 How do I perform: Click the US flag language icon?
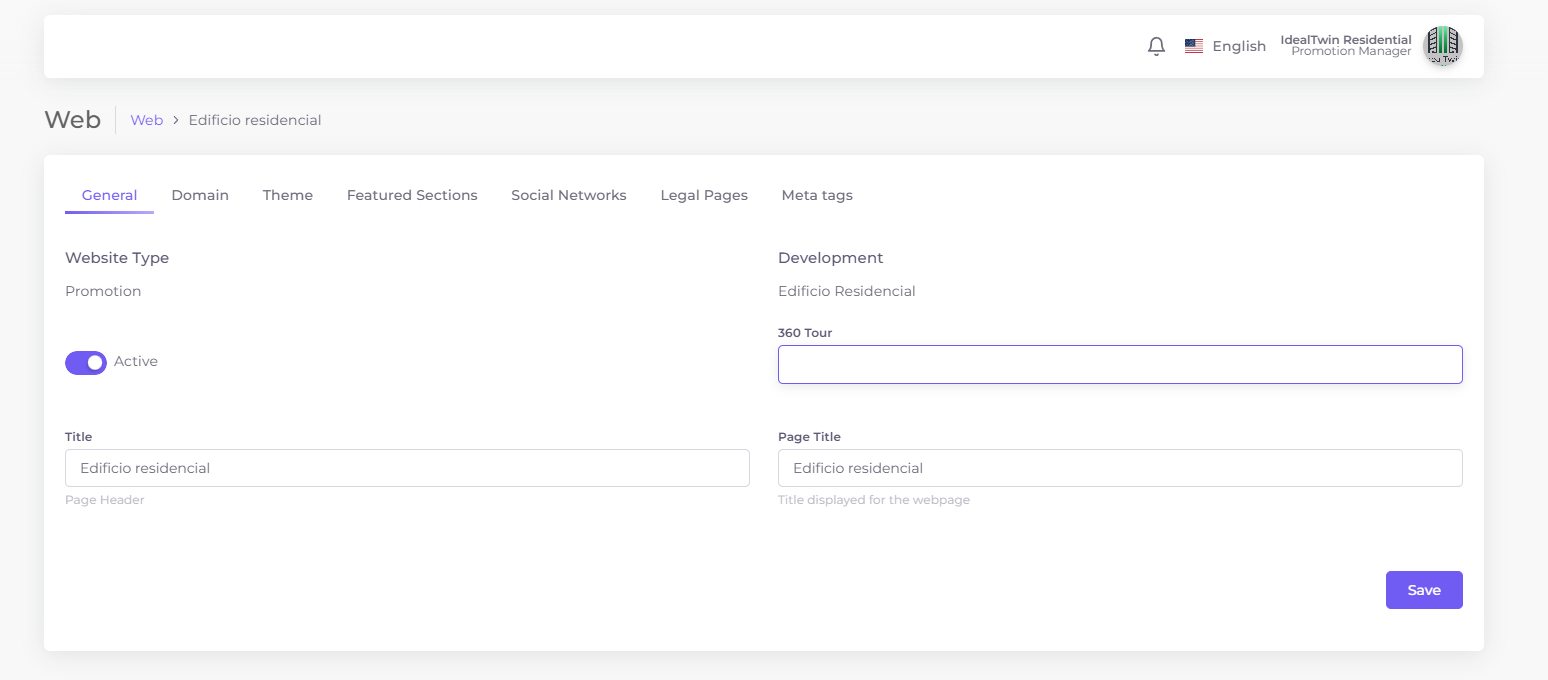(x=1193, y=46)
